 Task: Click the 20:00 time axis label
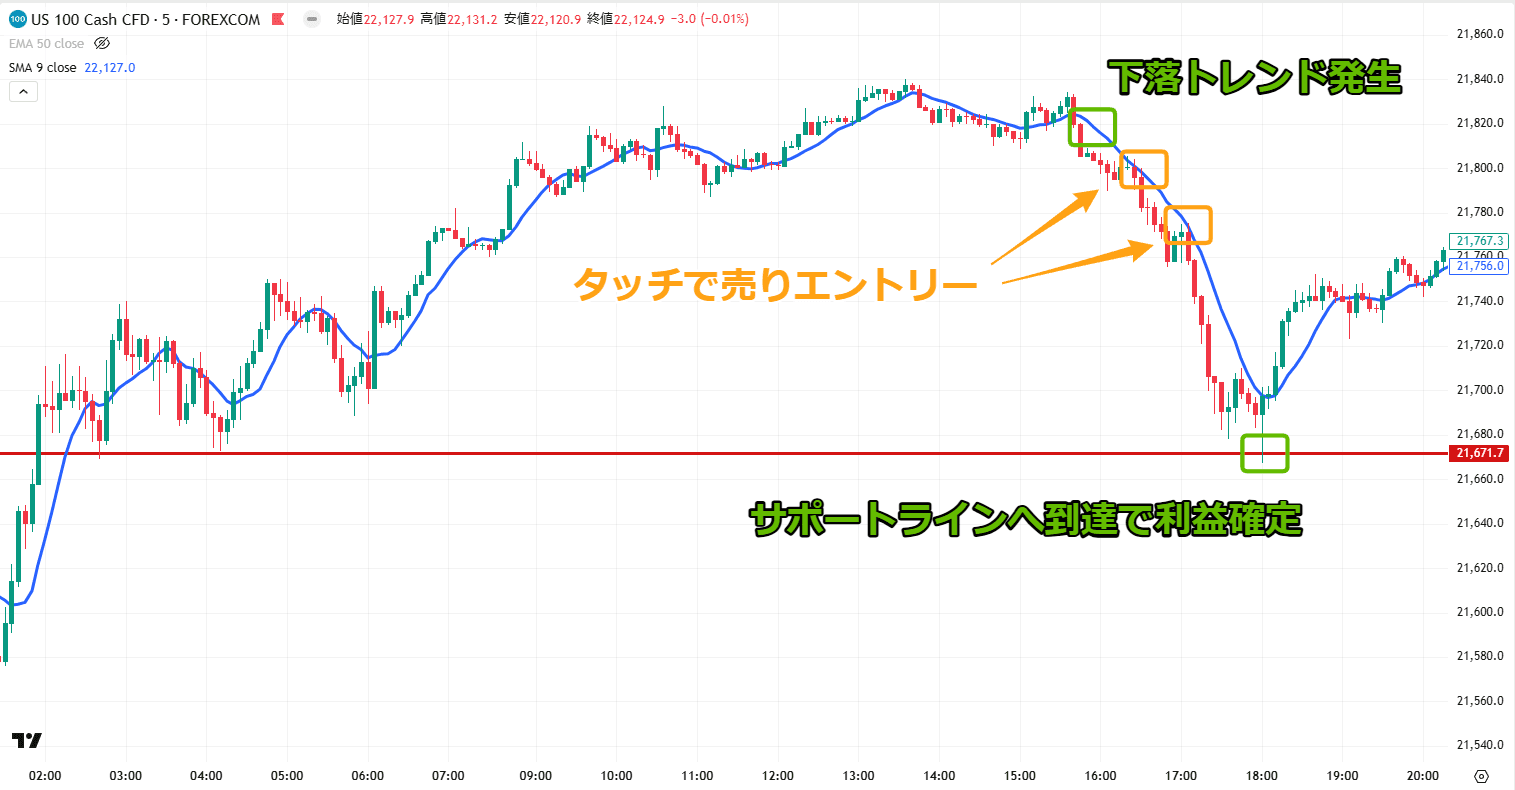pyautogui.click(x=1422, y=776)
